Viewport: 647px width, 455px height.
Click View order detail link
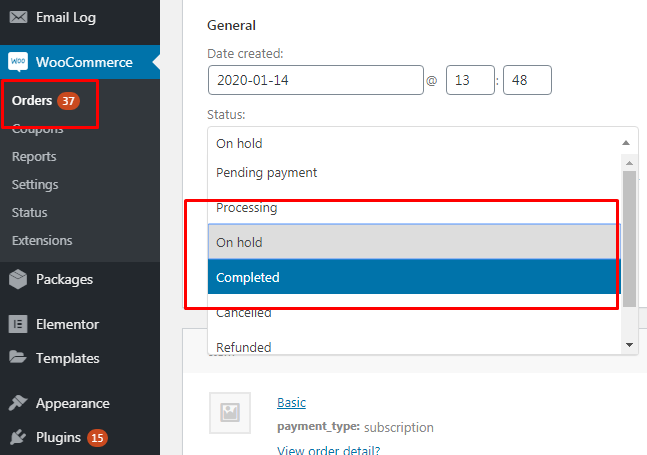[328, 450]
